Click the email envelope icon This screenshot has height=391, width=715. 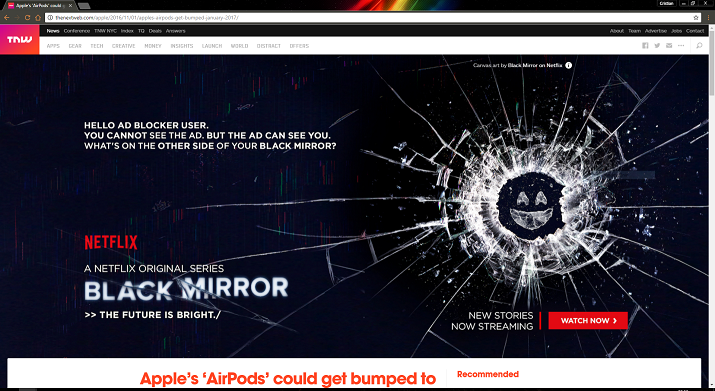[669, 46]
